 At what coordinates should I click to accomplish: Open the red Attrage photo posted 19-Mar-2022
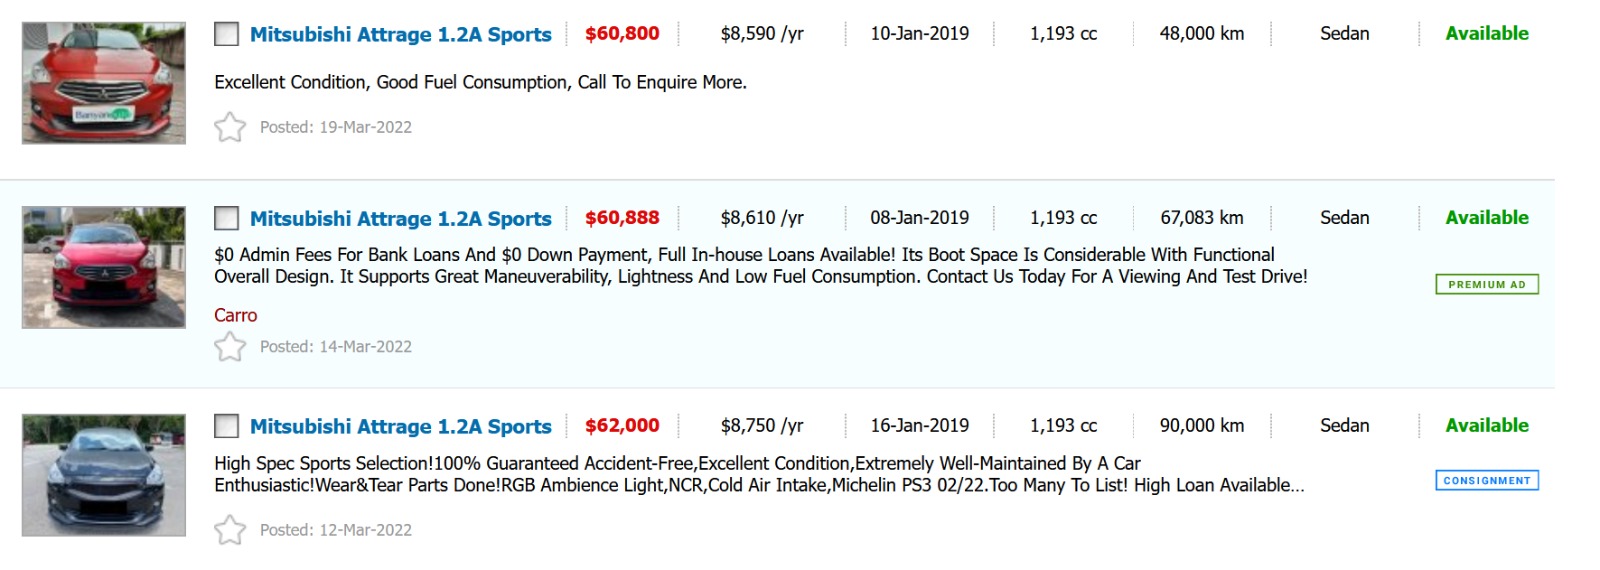[104, 83]
